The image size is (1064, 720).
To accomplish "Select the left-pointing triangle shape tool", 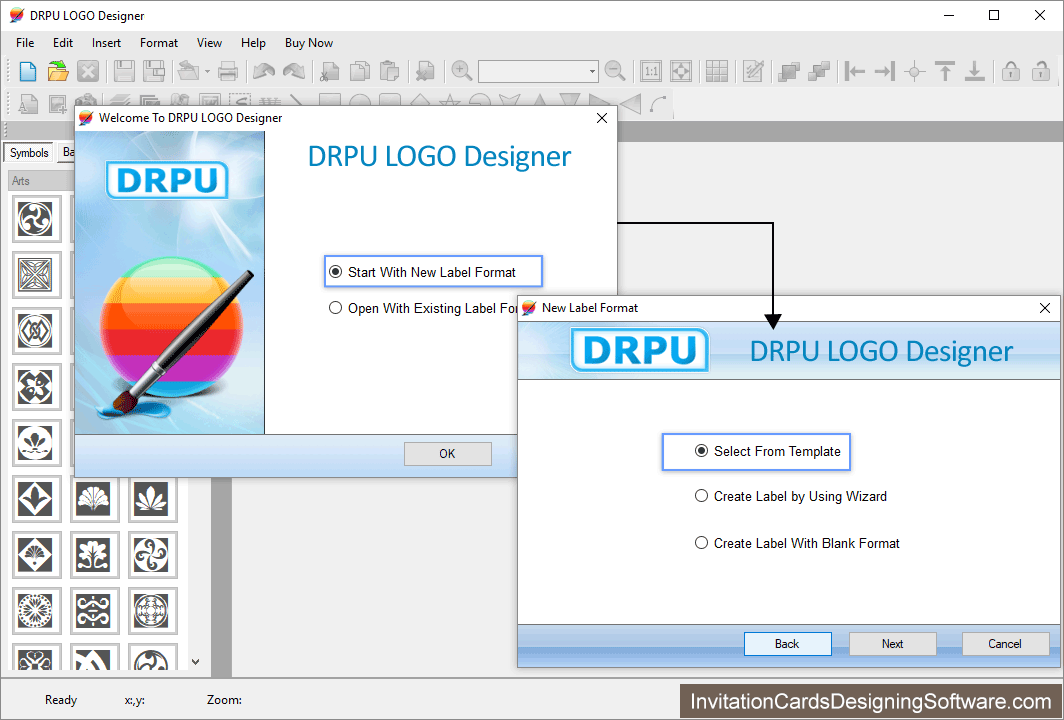I will pos(630,104).
